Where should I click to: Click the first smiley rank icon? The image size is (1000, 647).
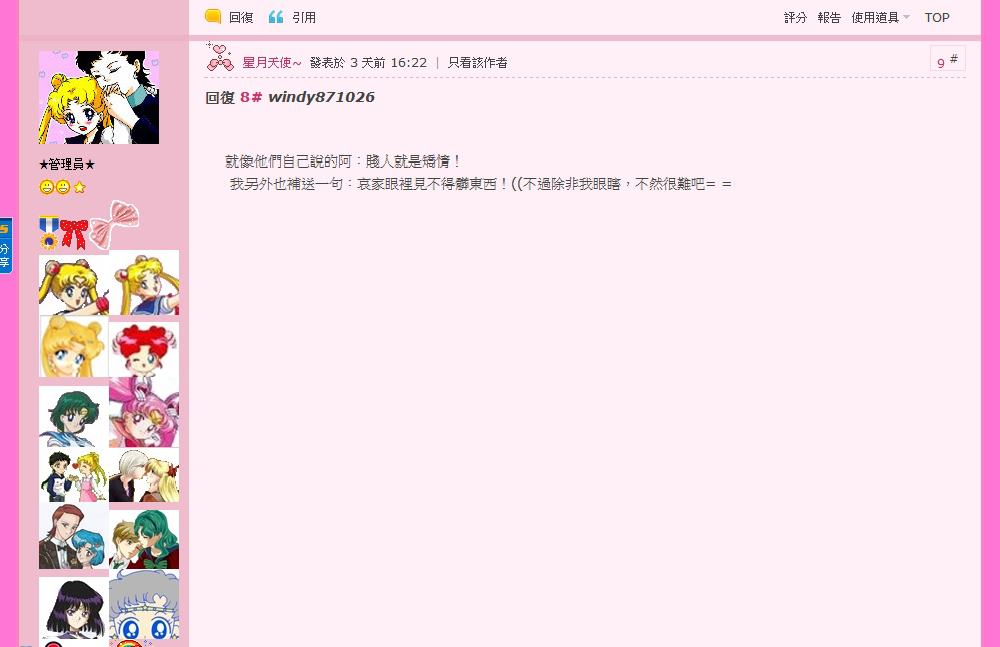(x=47, y=187)
